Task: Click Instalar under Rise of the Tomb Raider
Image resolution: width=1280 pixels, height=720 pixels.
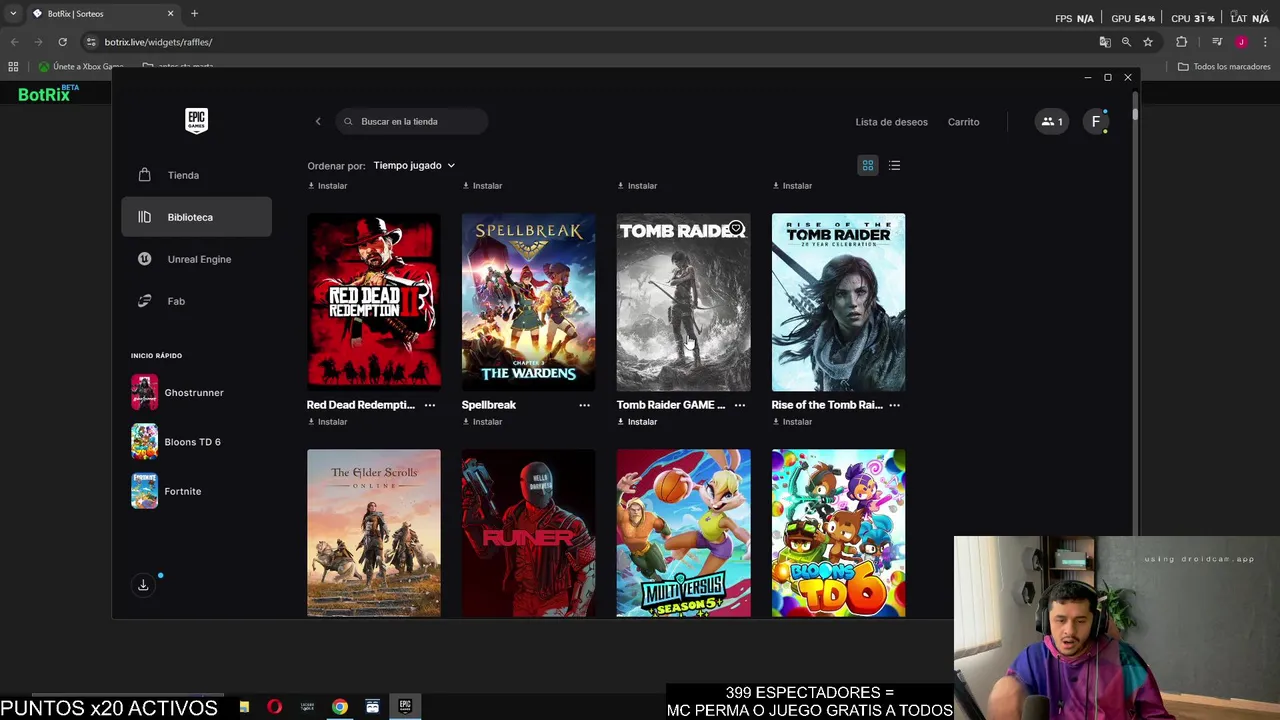Action: (792, 422)
